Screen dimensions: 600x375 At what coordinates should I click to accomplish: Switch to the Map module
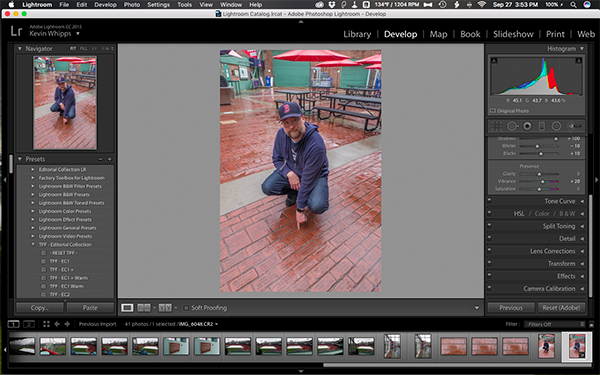click(439, 34)
